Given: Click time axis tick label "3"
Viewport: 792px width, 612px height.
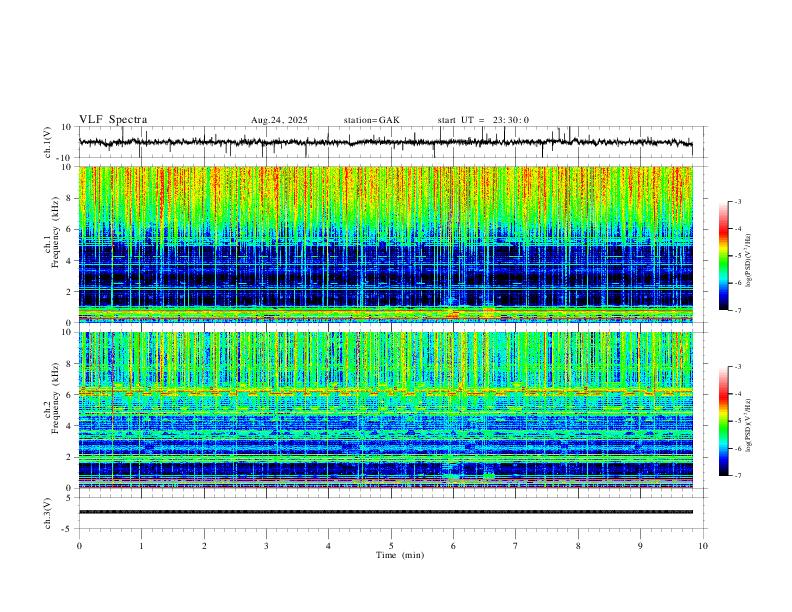Looking at the screenshot, I should (x=266, y=546).
